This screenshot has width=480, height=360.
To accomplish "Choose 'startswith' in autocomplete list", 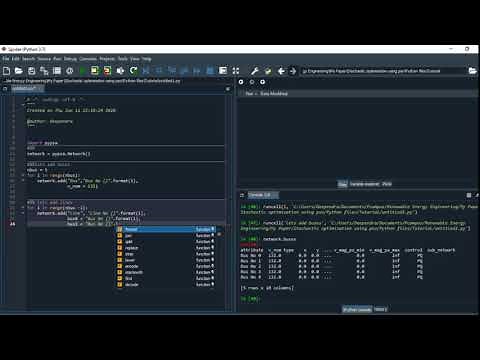I will pyautogui.click(x=166, y=272).
